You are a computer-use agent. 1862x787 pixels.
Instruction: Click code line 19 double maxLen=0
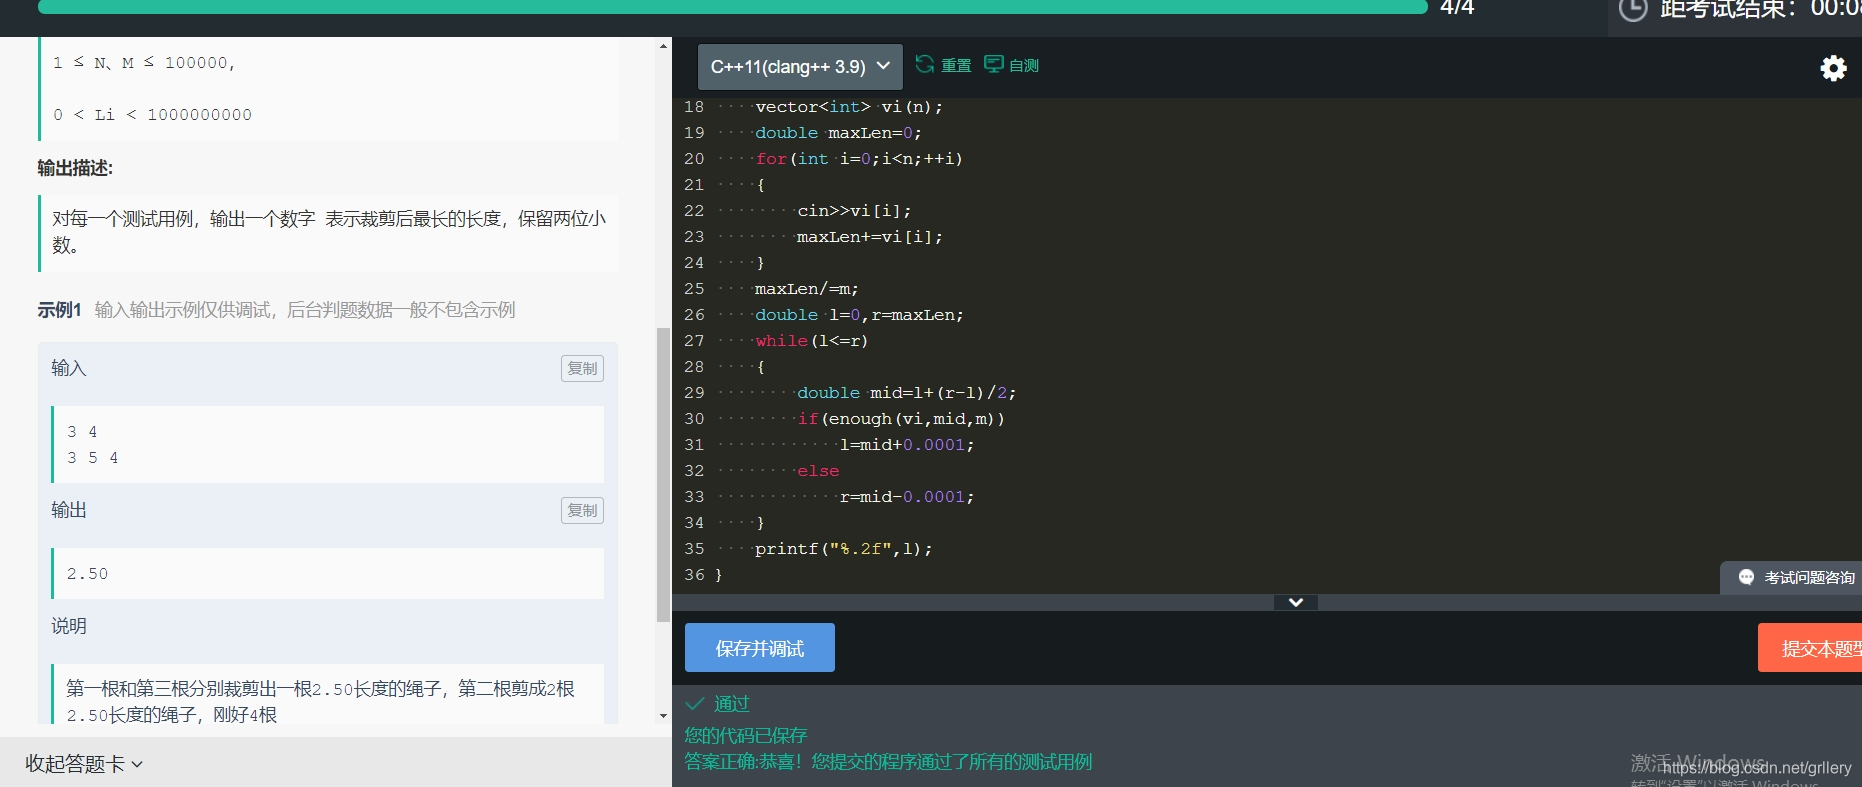point(838,133)
